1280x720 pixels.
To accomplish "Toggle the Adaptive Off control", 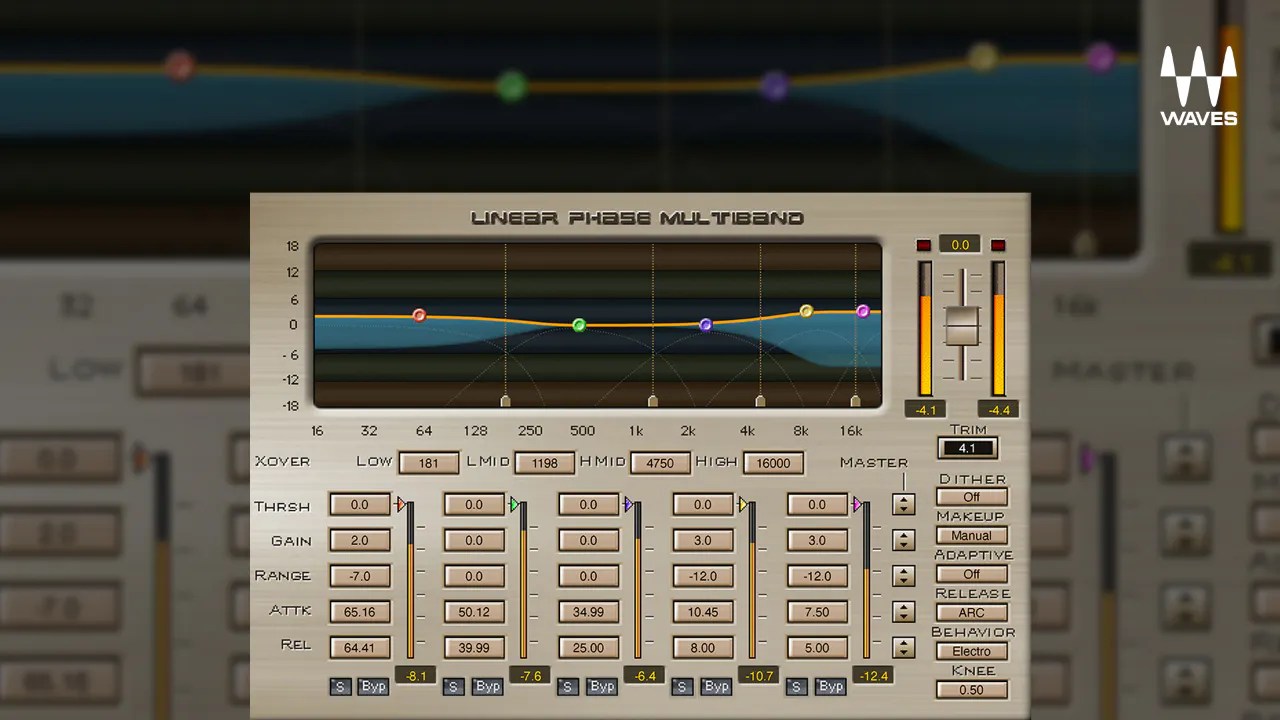I will (971, 574).
